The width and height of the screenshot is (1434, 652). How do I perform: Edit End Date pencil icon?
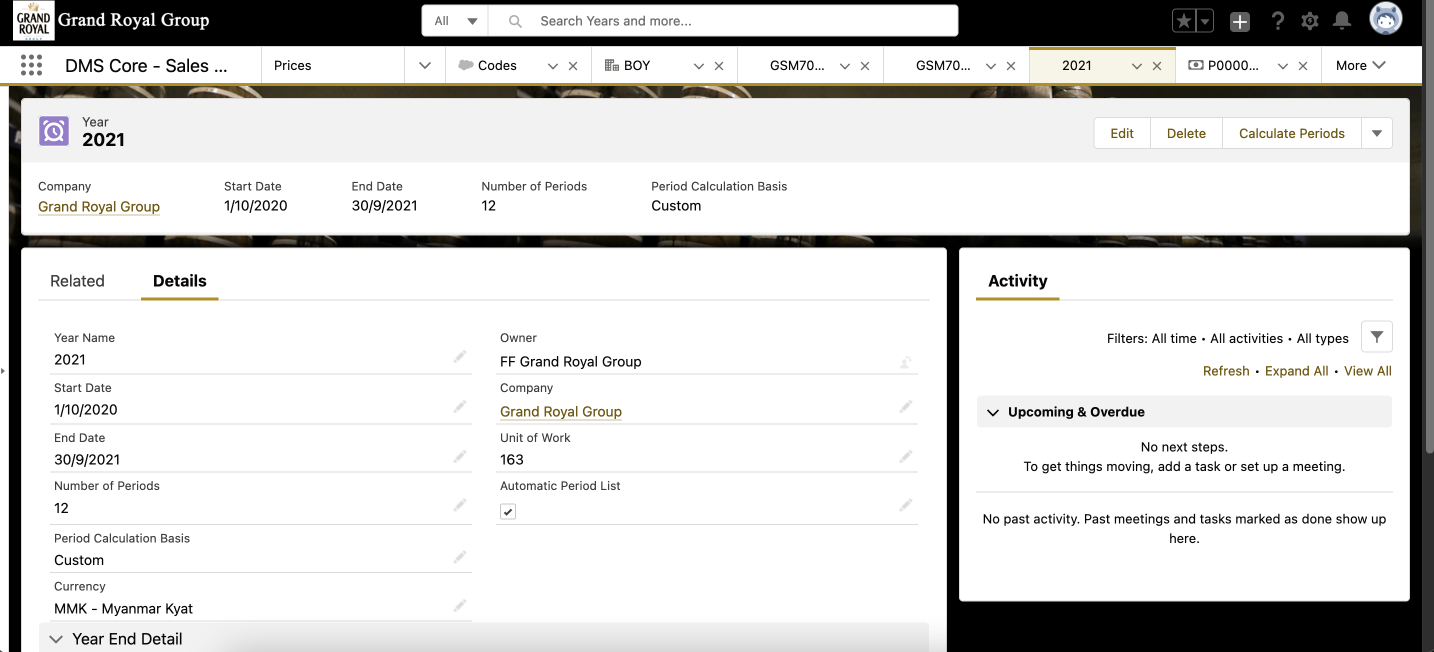[460, 456]
